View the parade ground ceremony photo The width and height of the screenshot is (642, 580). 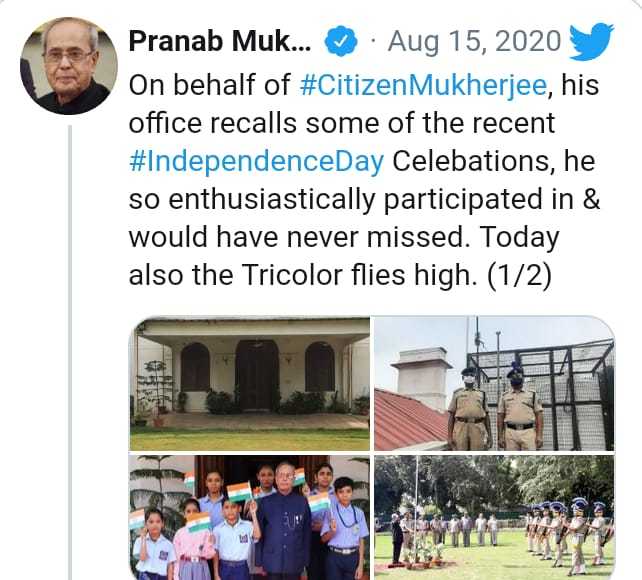(x=494, y=517)
